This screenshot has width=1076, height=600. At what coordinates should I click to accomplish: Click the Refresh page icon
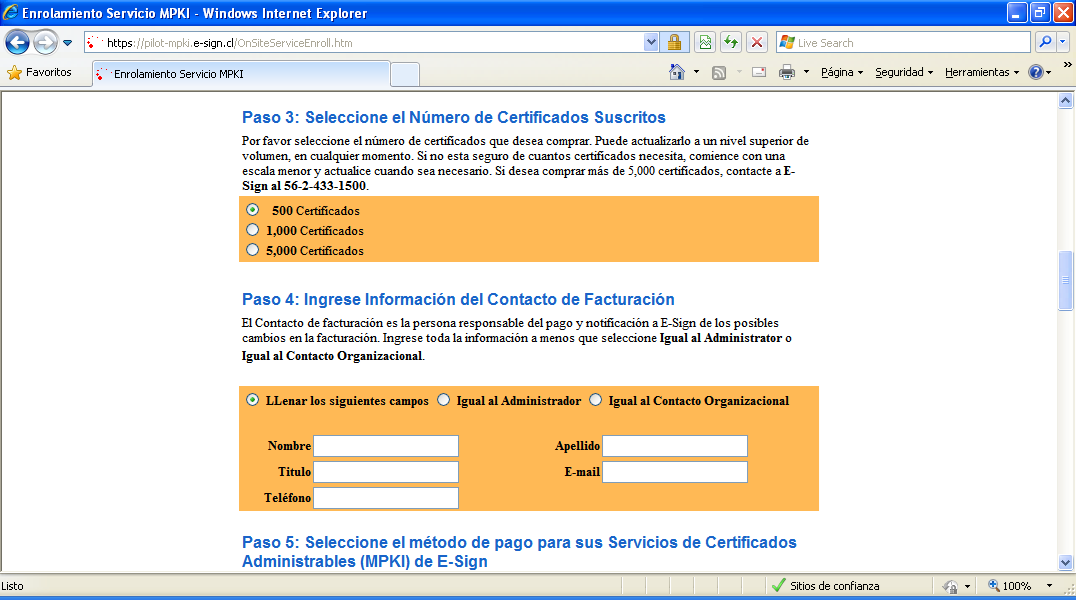click(x=731, y=43)
